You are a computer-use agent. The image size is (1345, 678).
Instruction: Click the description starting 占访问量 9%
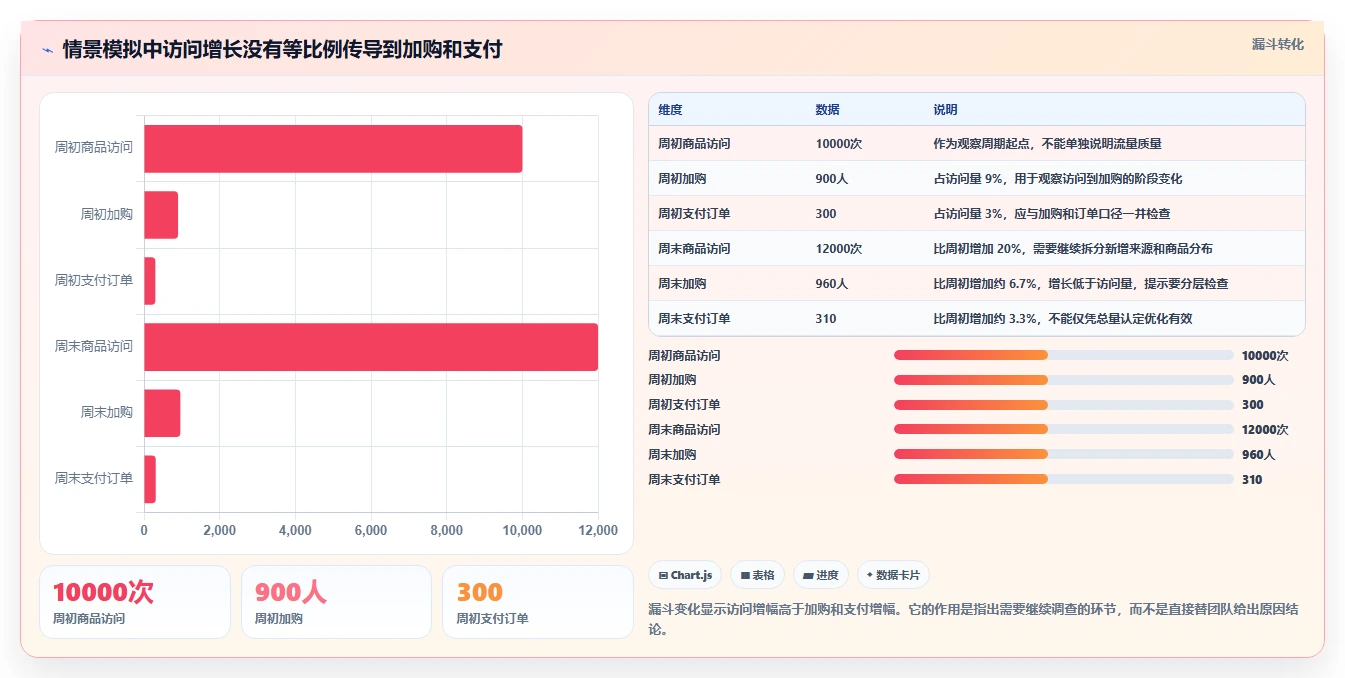pos(1057,179)
